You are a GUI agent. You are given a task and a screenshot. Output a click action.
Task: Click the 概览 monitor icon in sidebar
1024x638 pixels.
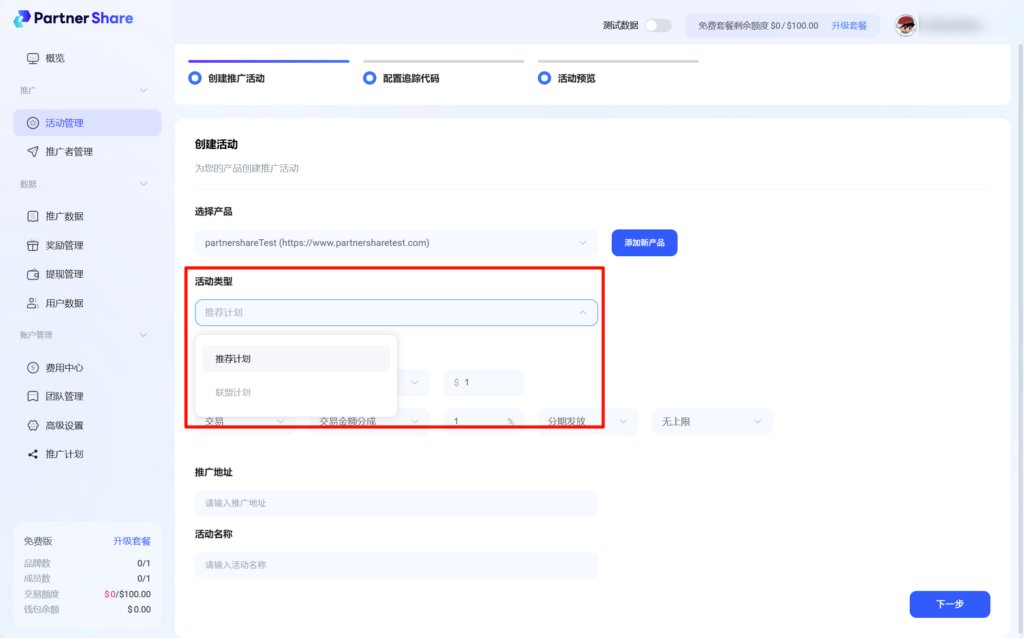coord(33,58)
